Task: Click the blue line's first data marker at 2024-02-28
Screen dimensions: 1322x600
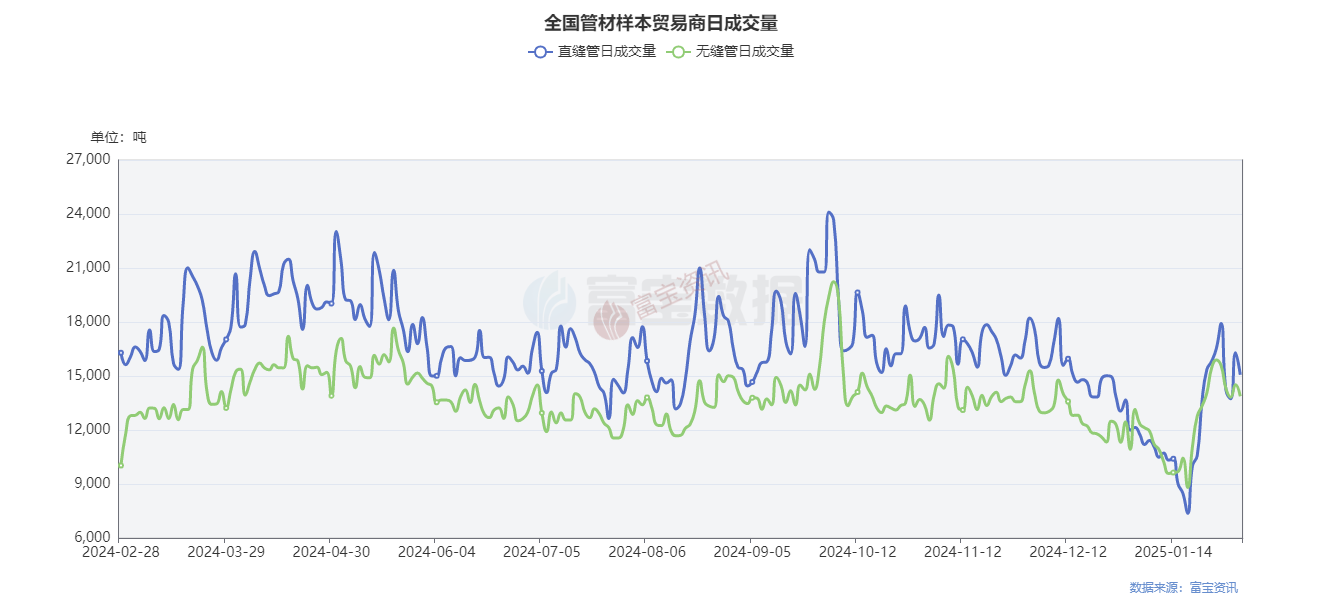Action: click(x=121, y=352)
